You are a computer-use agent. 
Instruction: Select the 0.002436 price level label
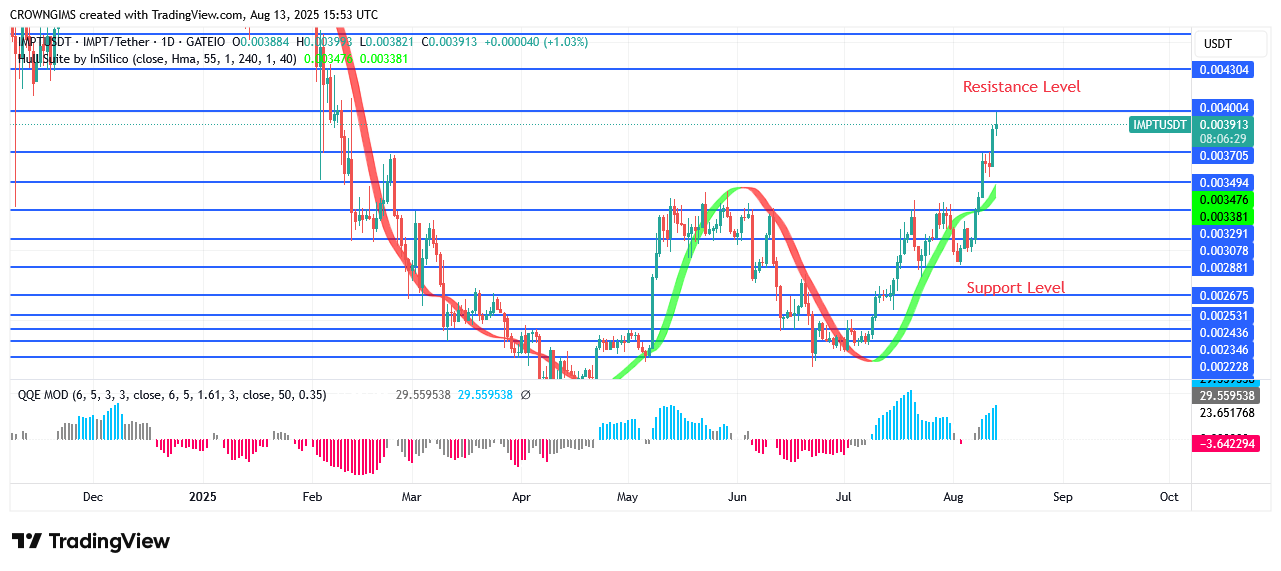coord(1225,332)
